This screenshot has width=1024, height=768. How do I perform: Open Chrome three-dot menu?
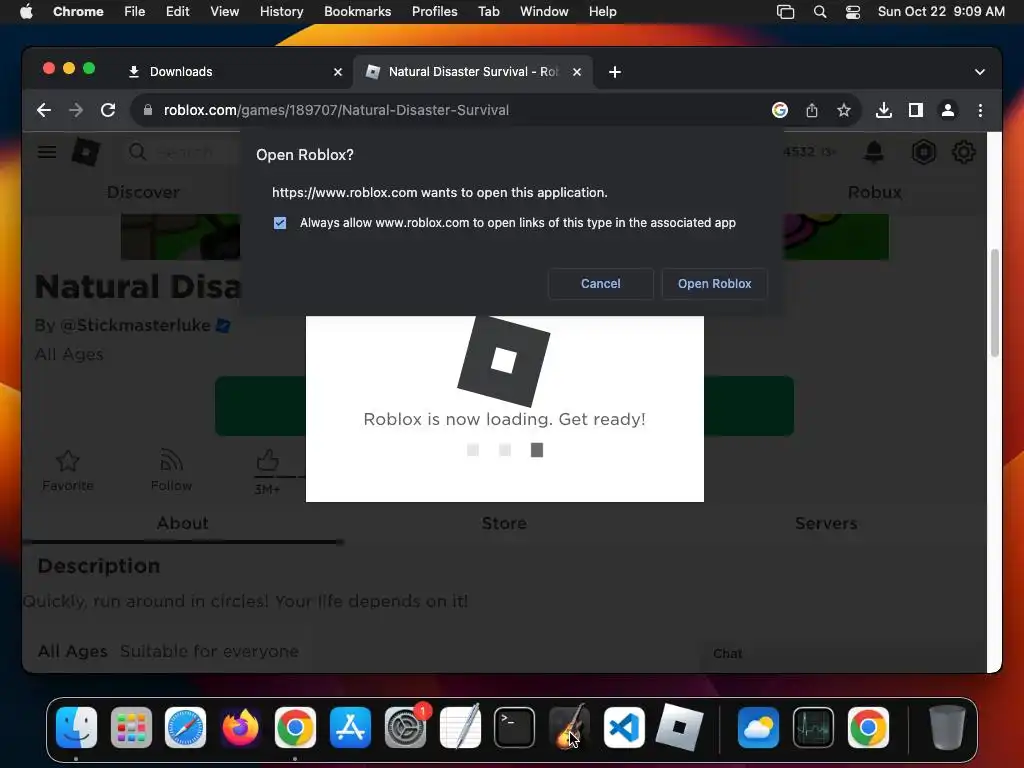point(980,110)
